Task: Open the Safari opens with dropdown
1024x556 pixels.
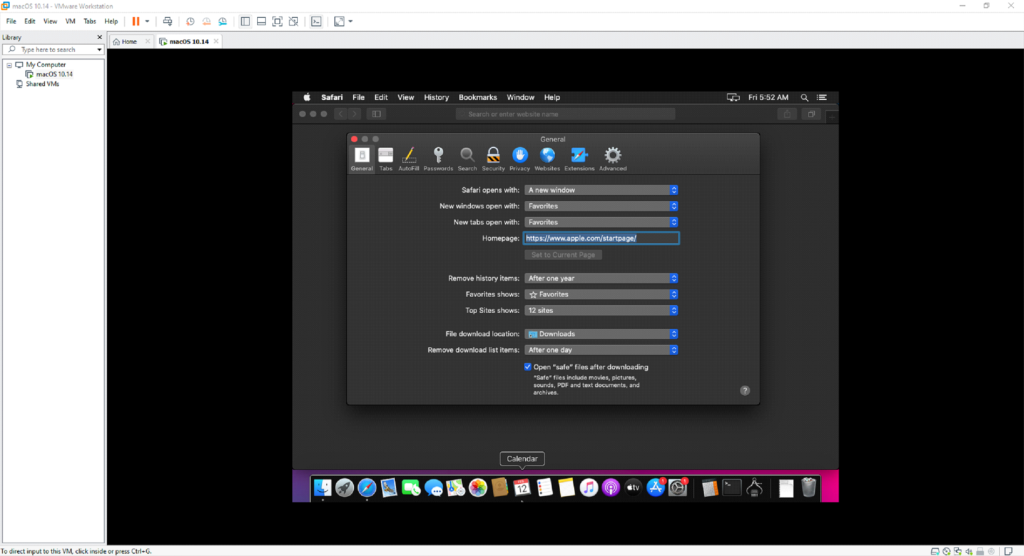Action: pyautogui.click(x=601, y=190)
